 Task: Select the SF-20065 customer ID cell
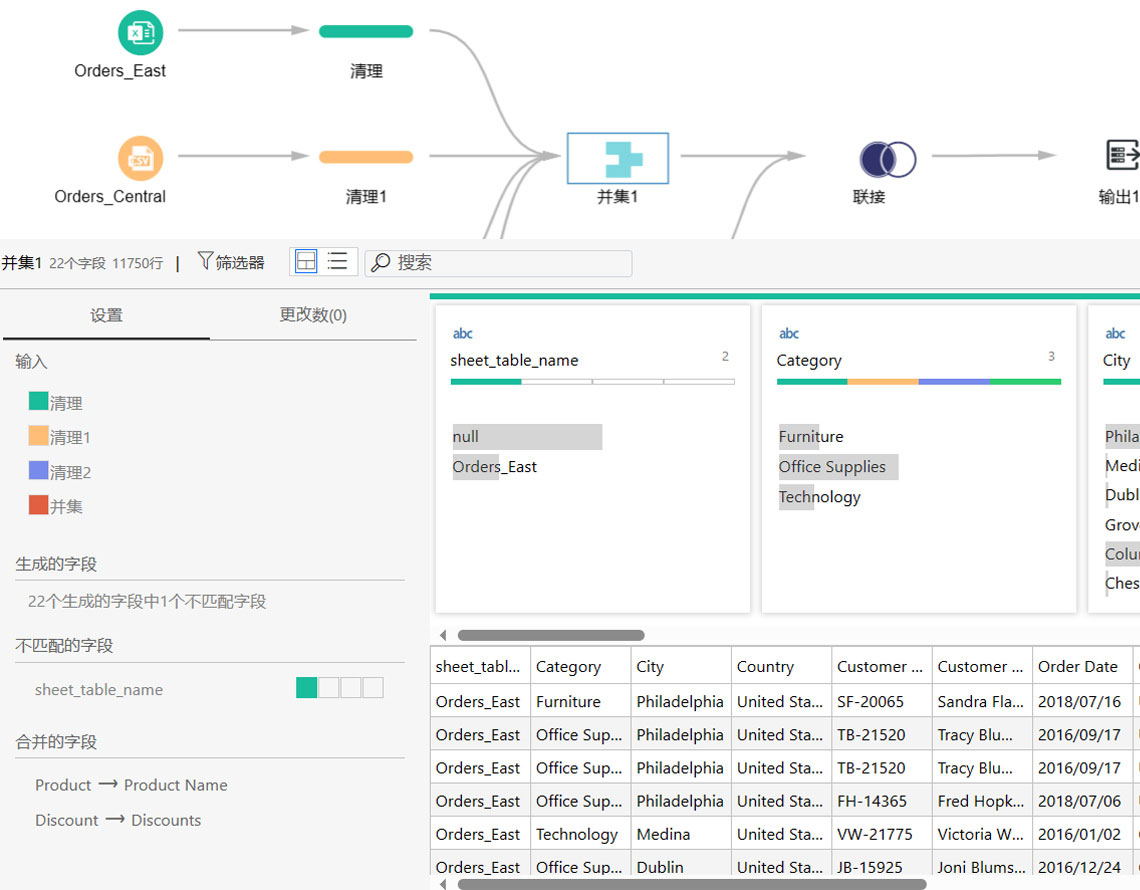tap(882, 702)
